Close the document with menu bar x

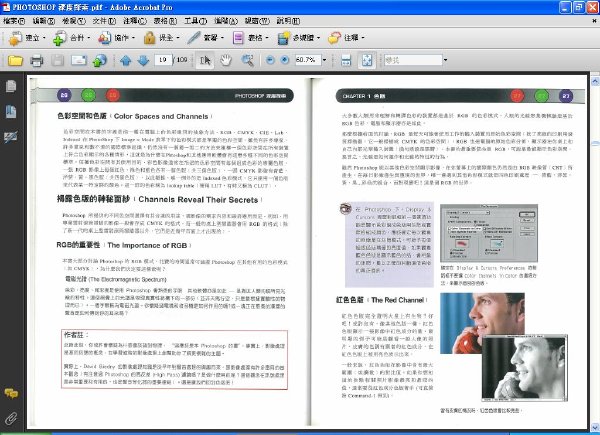coord(594,21)
